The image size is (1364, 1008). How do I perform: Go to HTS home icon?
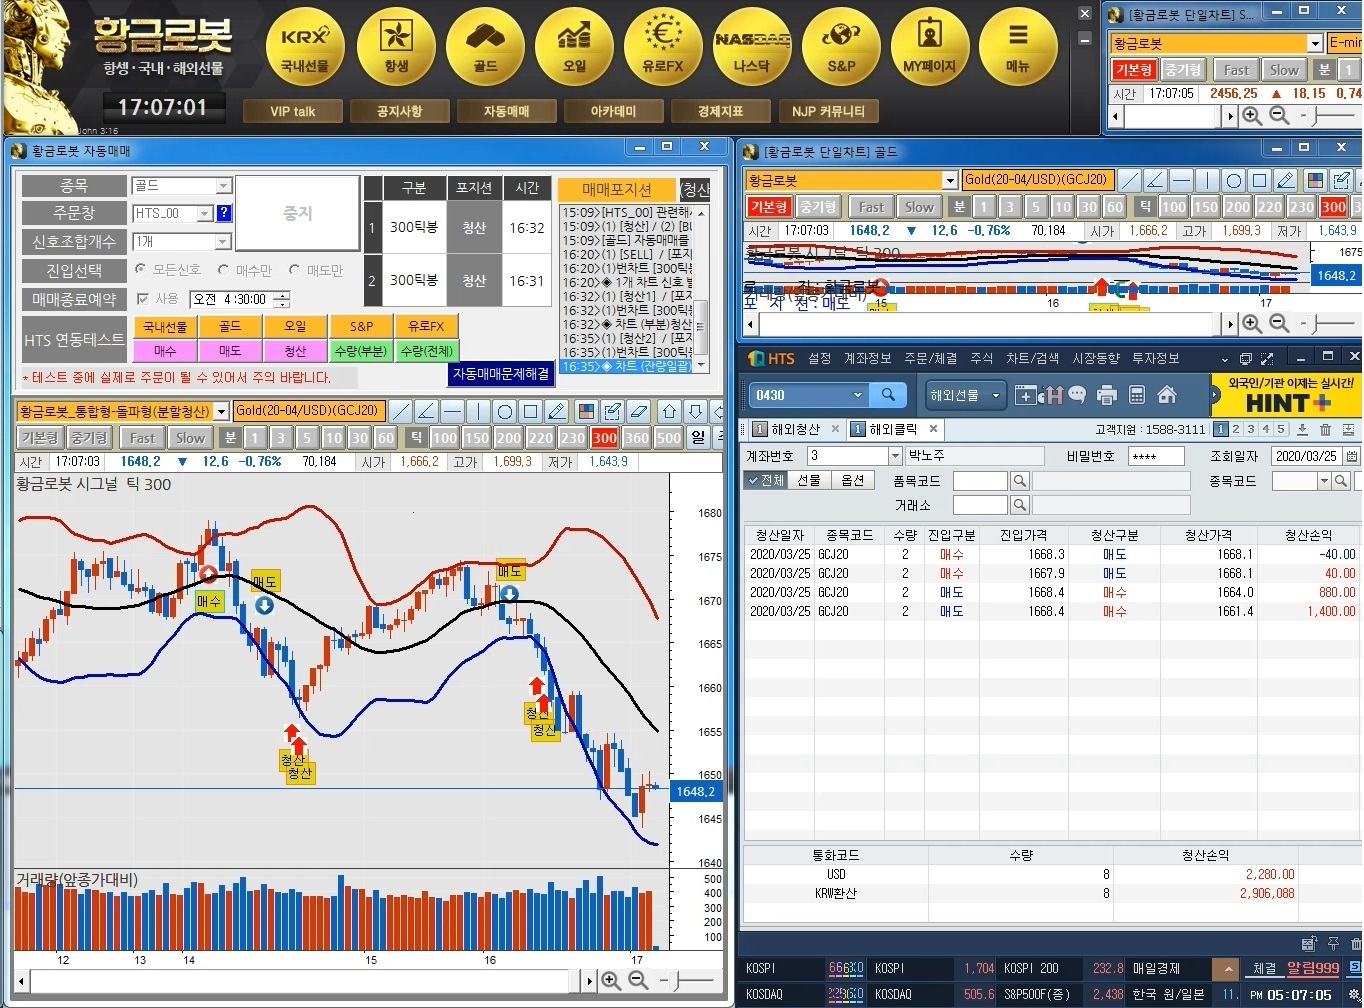(x=1166, y=395)
